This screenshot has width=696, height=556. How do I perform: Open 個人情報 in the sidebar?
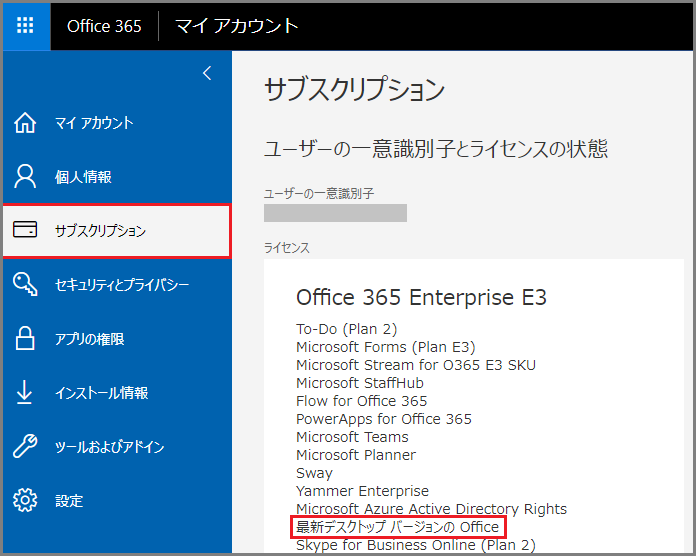coord(83,177)
